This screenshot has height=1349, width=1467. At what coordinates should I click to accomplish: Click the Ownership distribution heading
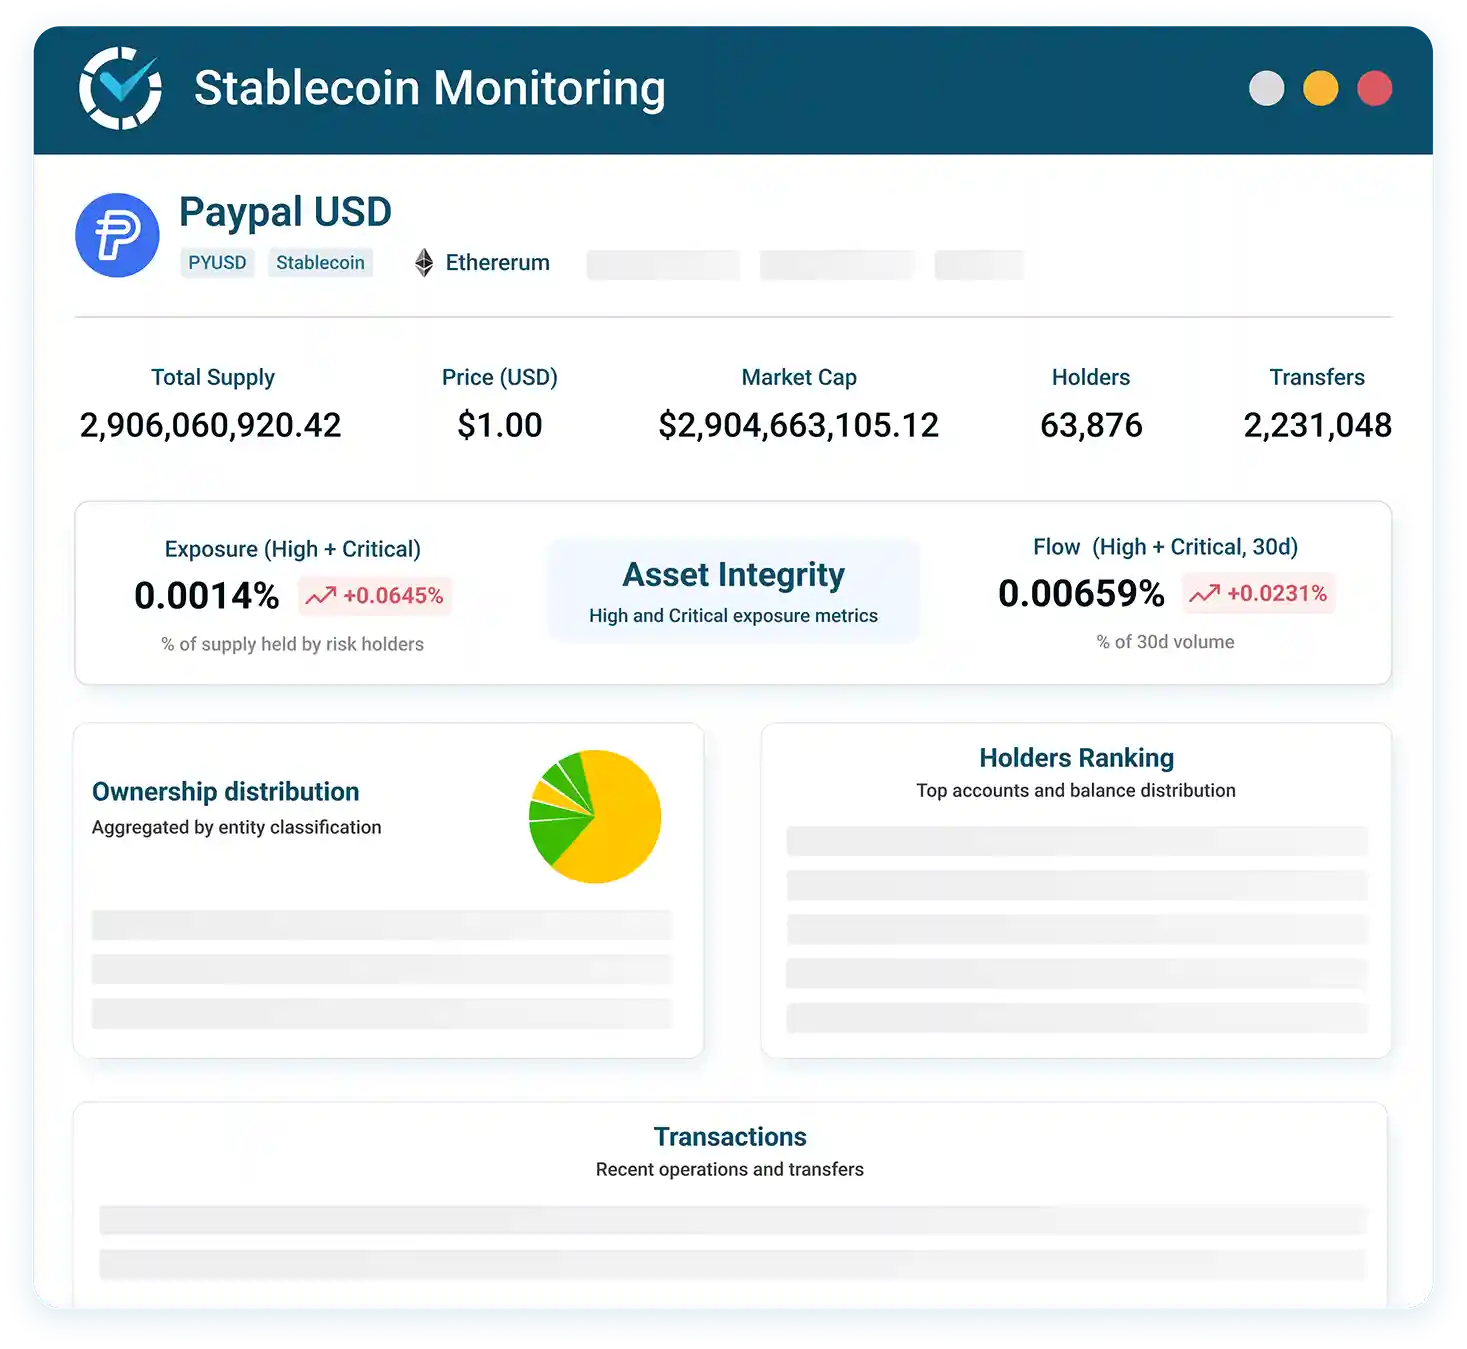pos(226,792)
